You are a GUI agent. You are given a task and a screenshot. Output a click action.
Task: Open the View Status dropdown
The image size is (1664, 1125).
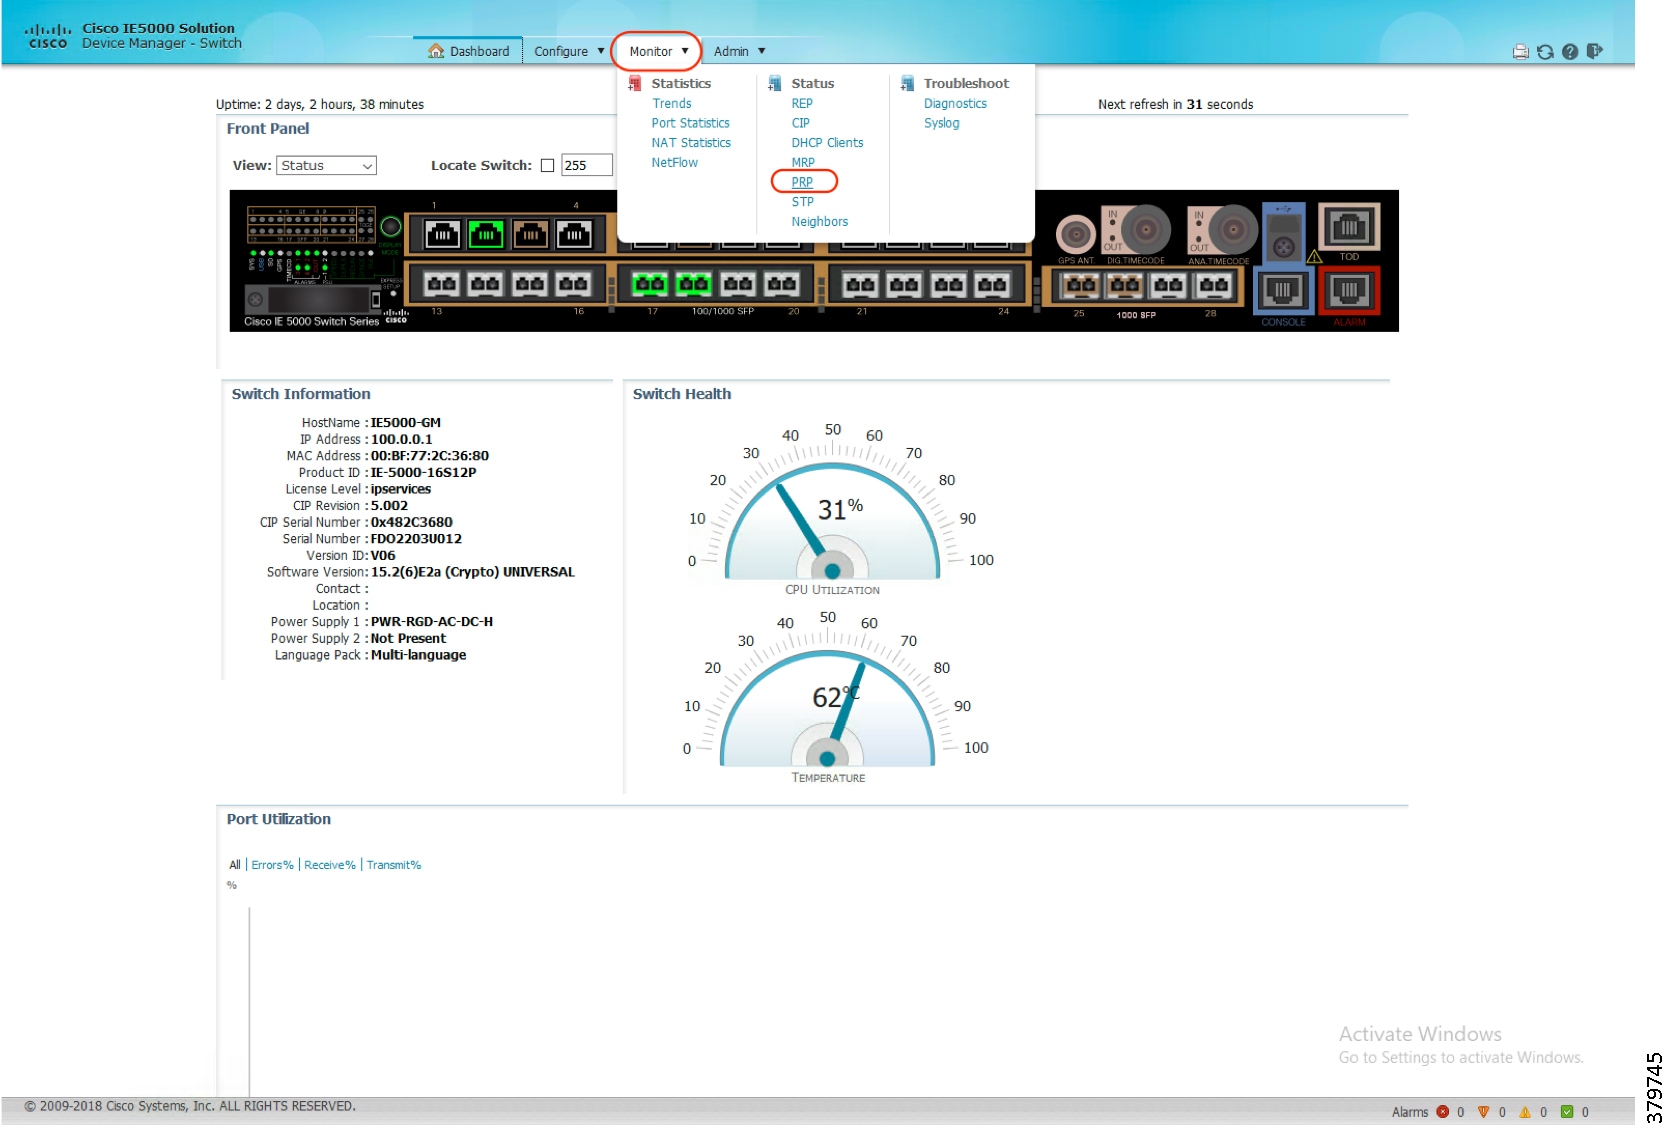326,166
